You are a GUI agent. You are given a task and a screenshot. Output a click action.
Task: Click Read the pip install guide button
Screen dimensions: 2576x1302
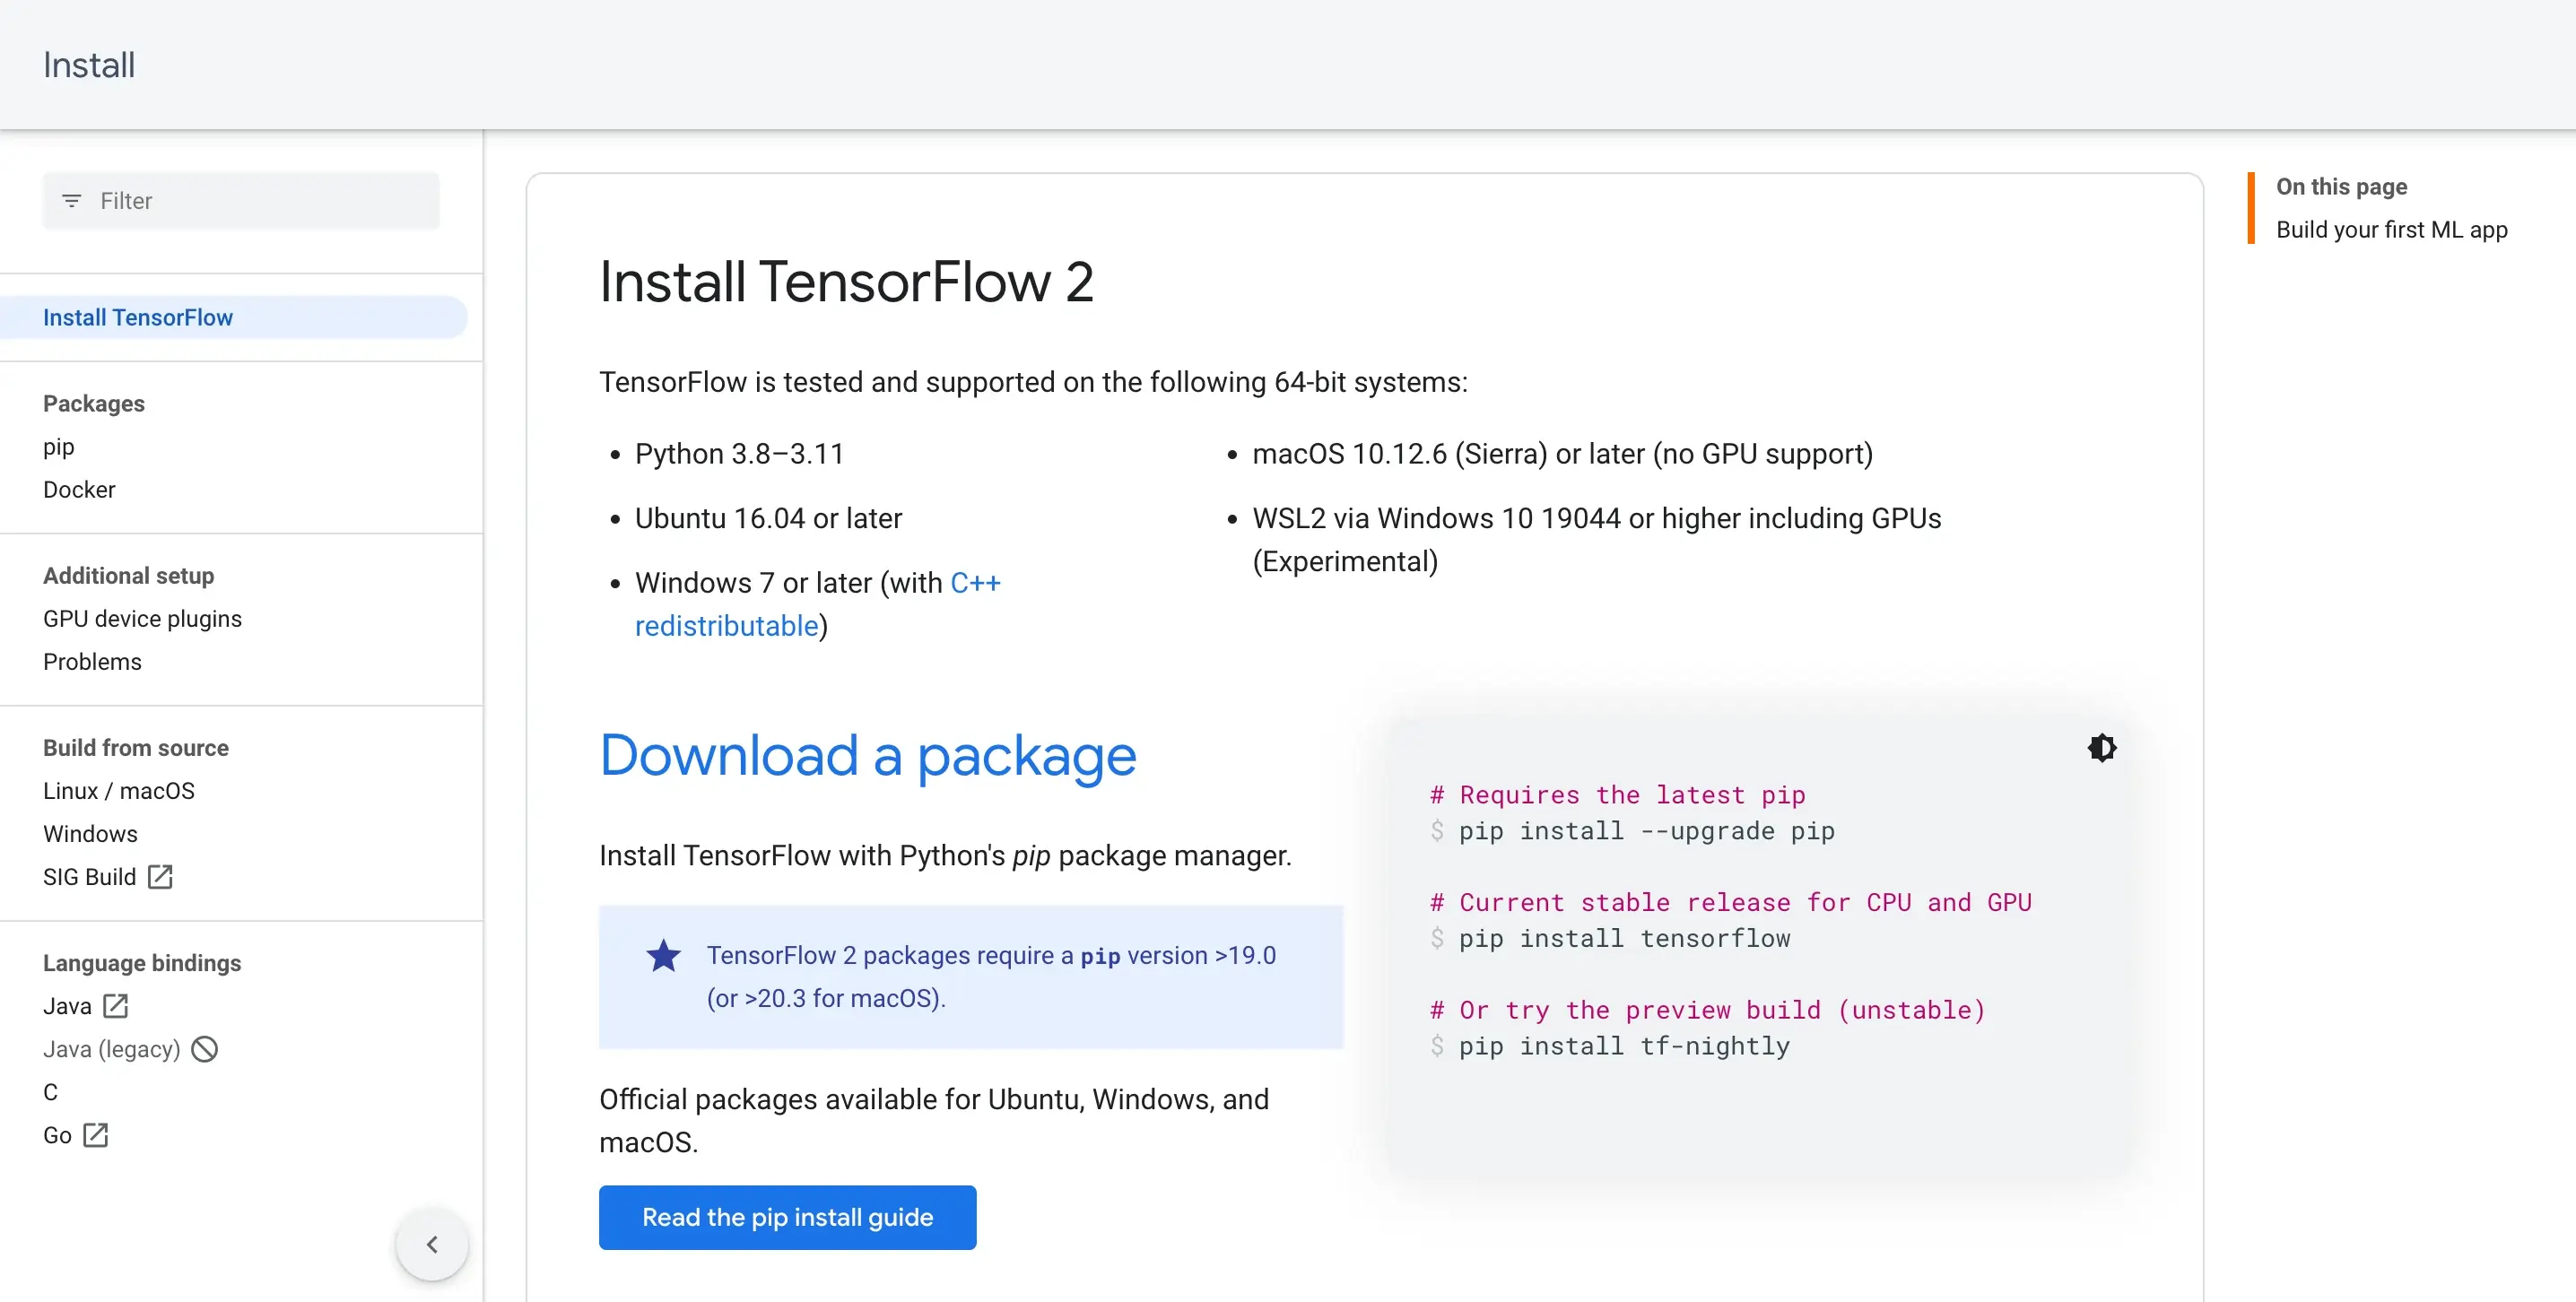tap(788, 1218)
